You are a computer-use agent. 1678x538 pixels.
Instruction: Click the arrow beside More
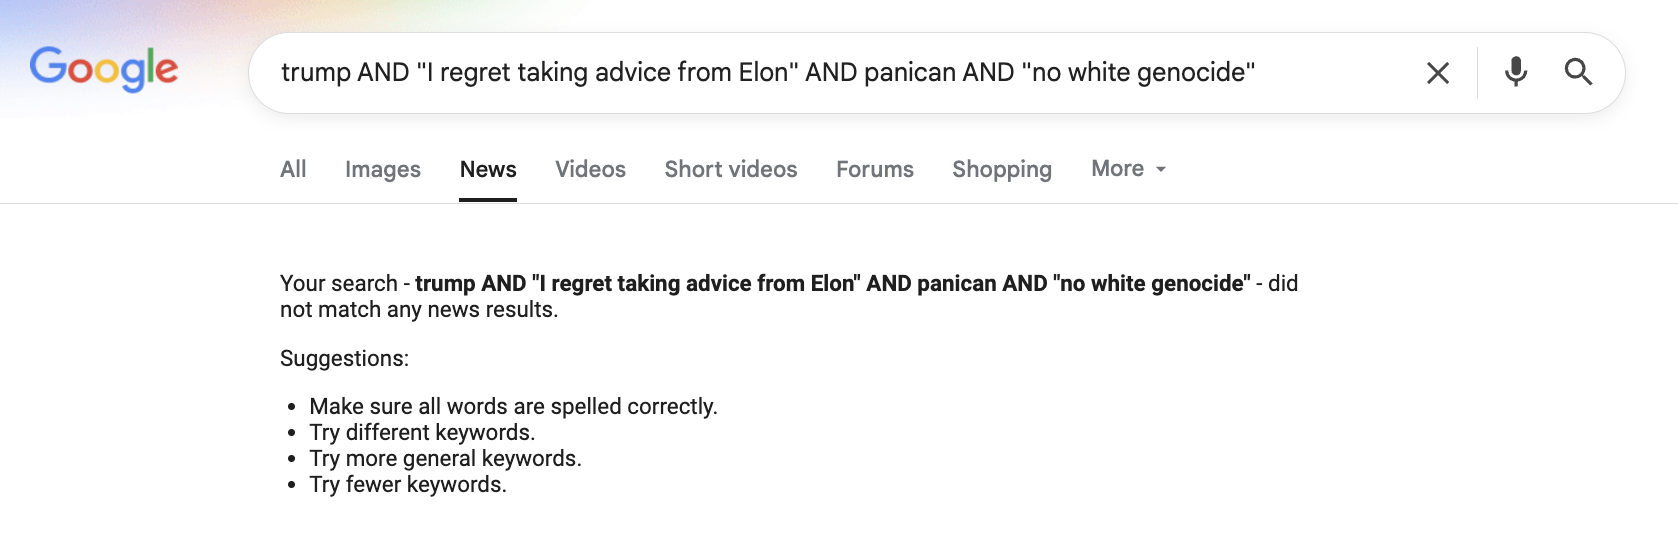(x=1161, y=170)
